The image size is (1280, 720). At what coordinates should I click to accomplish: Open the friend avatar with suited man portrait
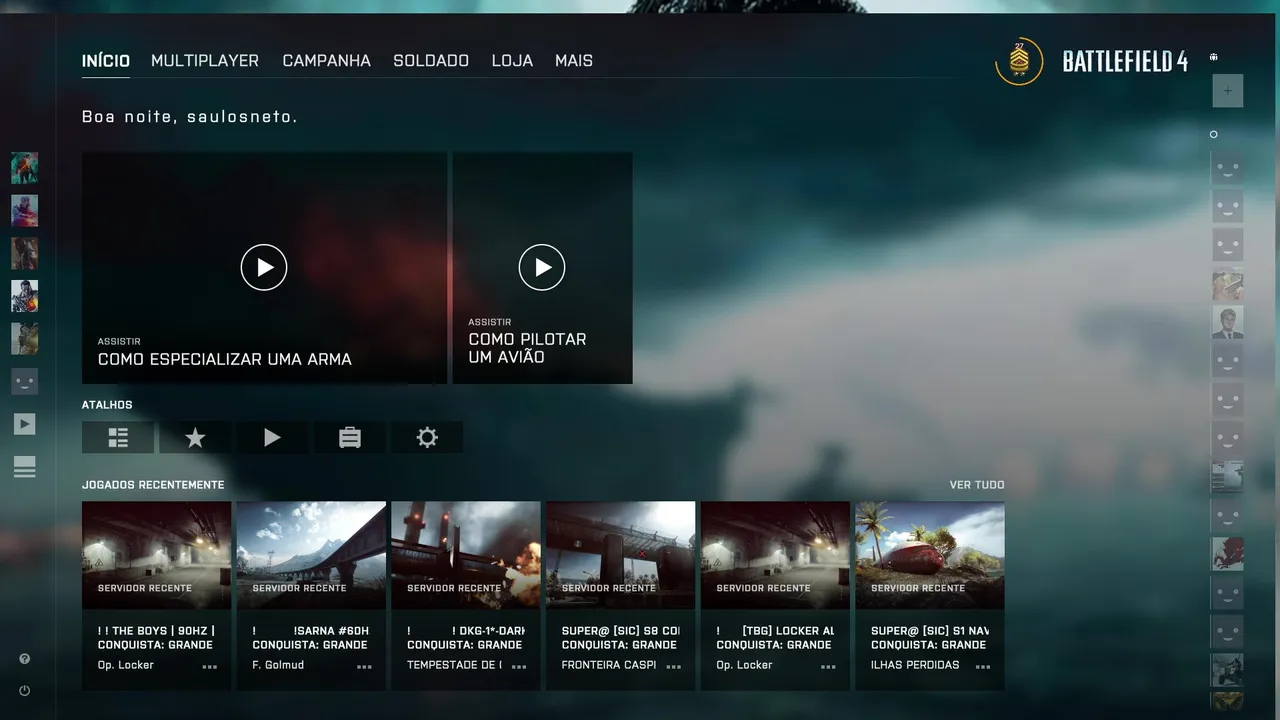pyautogui.click(x=1228, y=322)
